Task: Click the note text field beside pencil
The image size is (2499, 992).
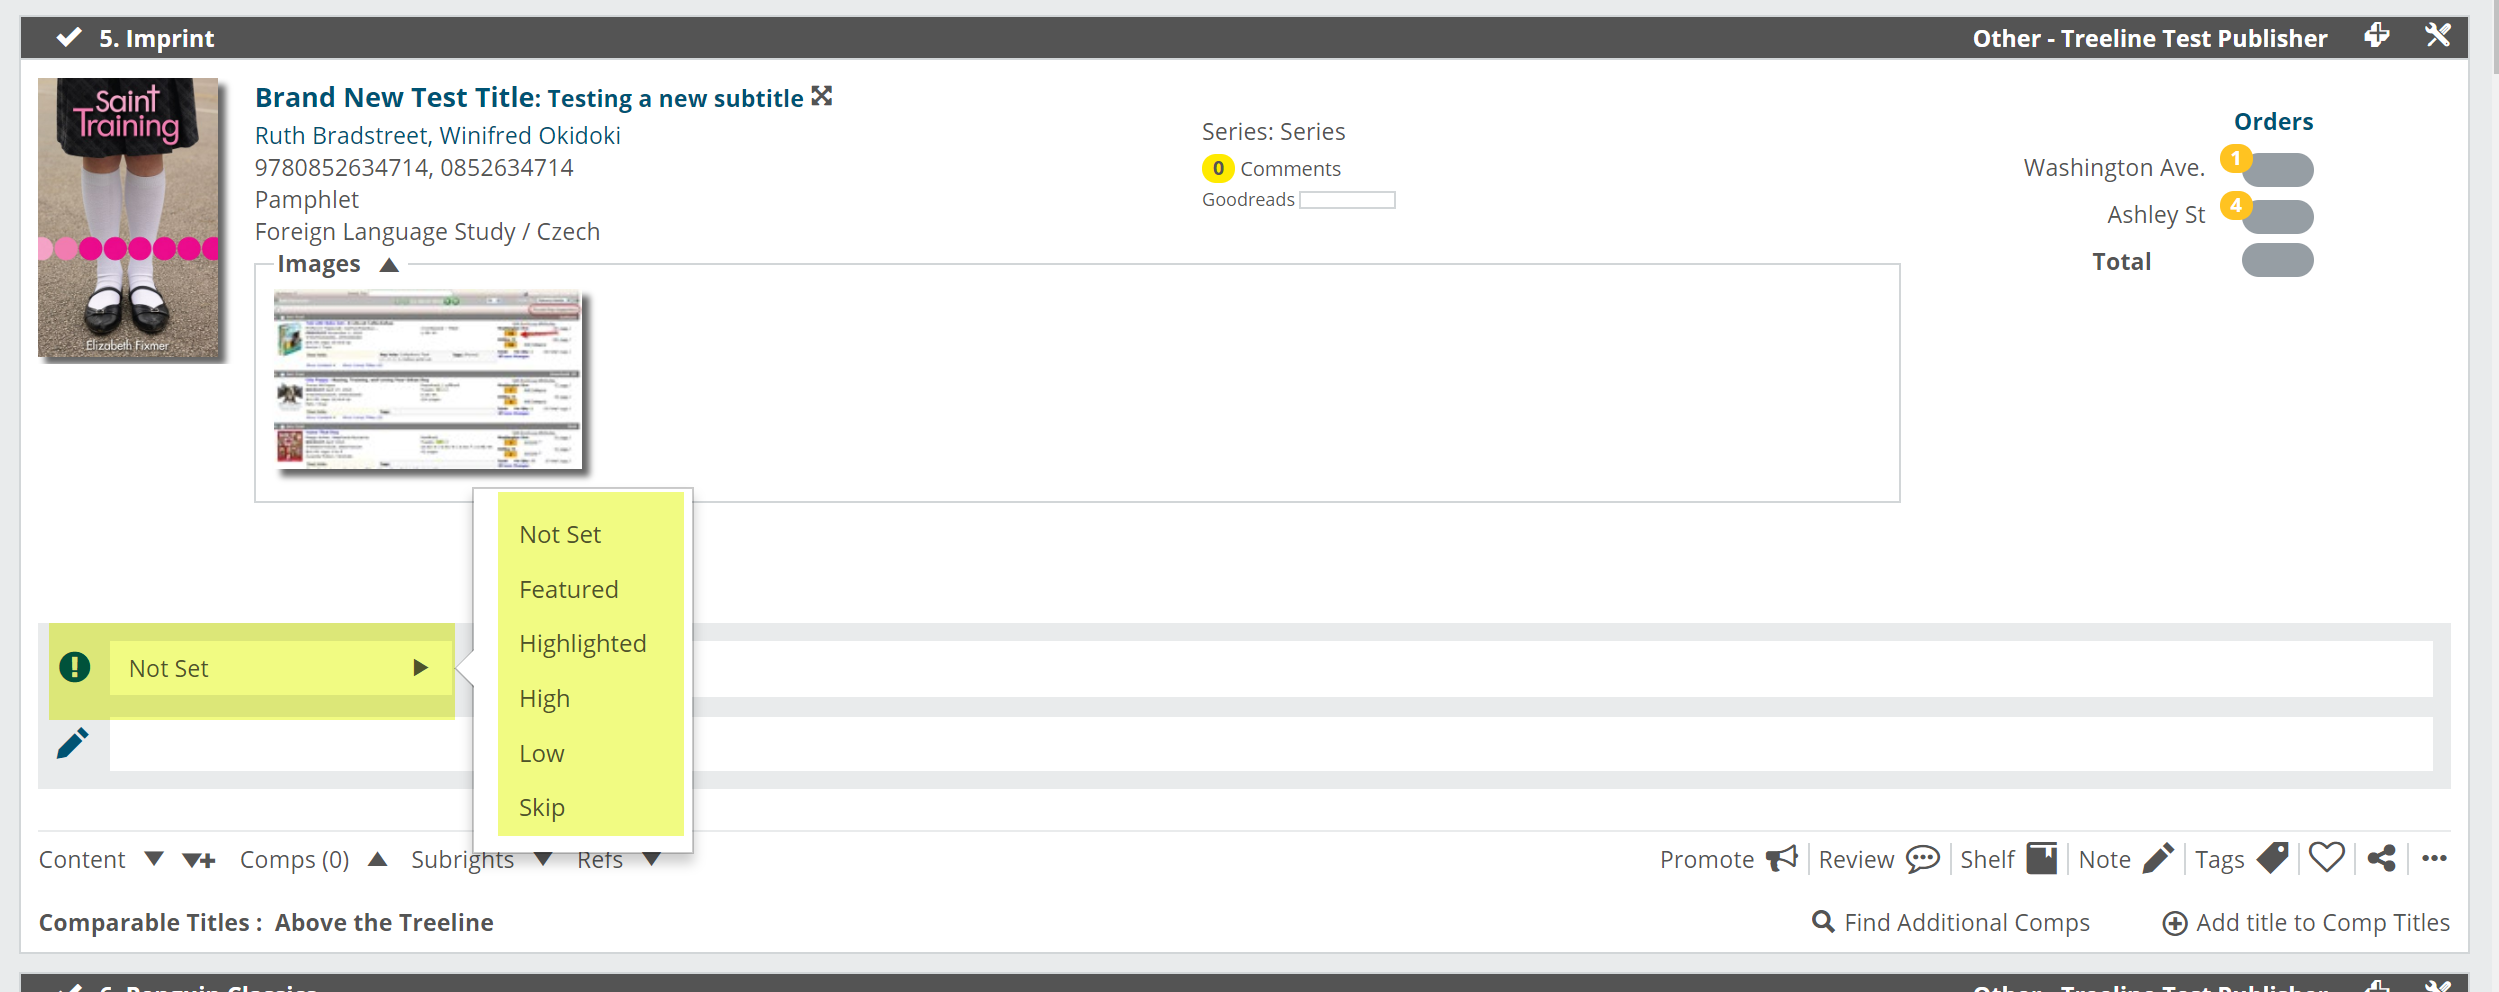Action: (x=1271, y=743)
